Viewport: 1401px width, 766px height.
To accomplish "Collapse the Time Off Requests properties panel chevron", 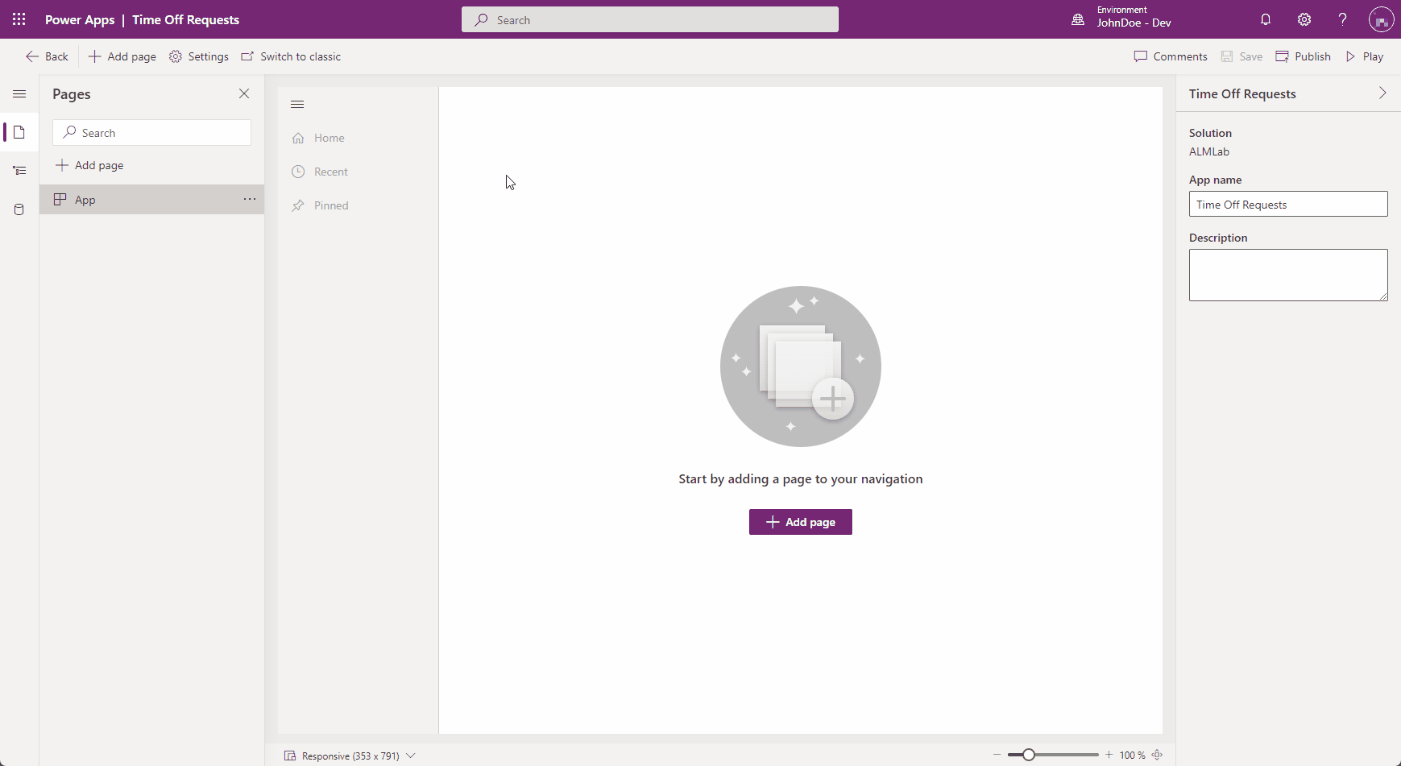I will (1383, 93).
